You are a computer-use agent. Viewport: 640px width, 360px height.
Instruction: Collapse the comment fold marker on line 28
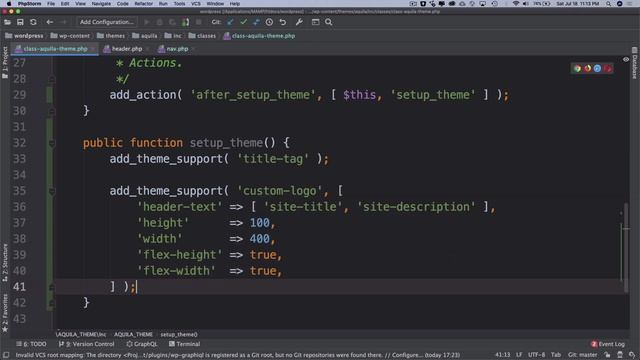[x=52, y=79]
